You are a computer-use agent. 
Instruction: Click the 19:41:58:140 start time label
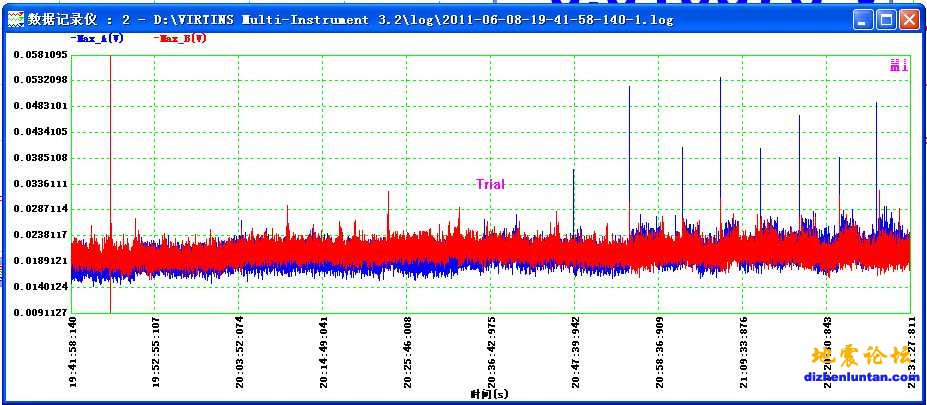pyautogui.click(x=72, y=353)
